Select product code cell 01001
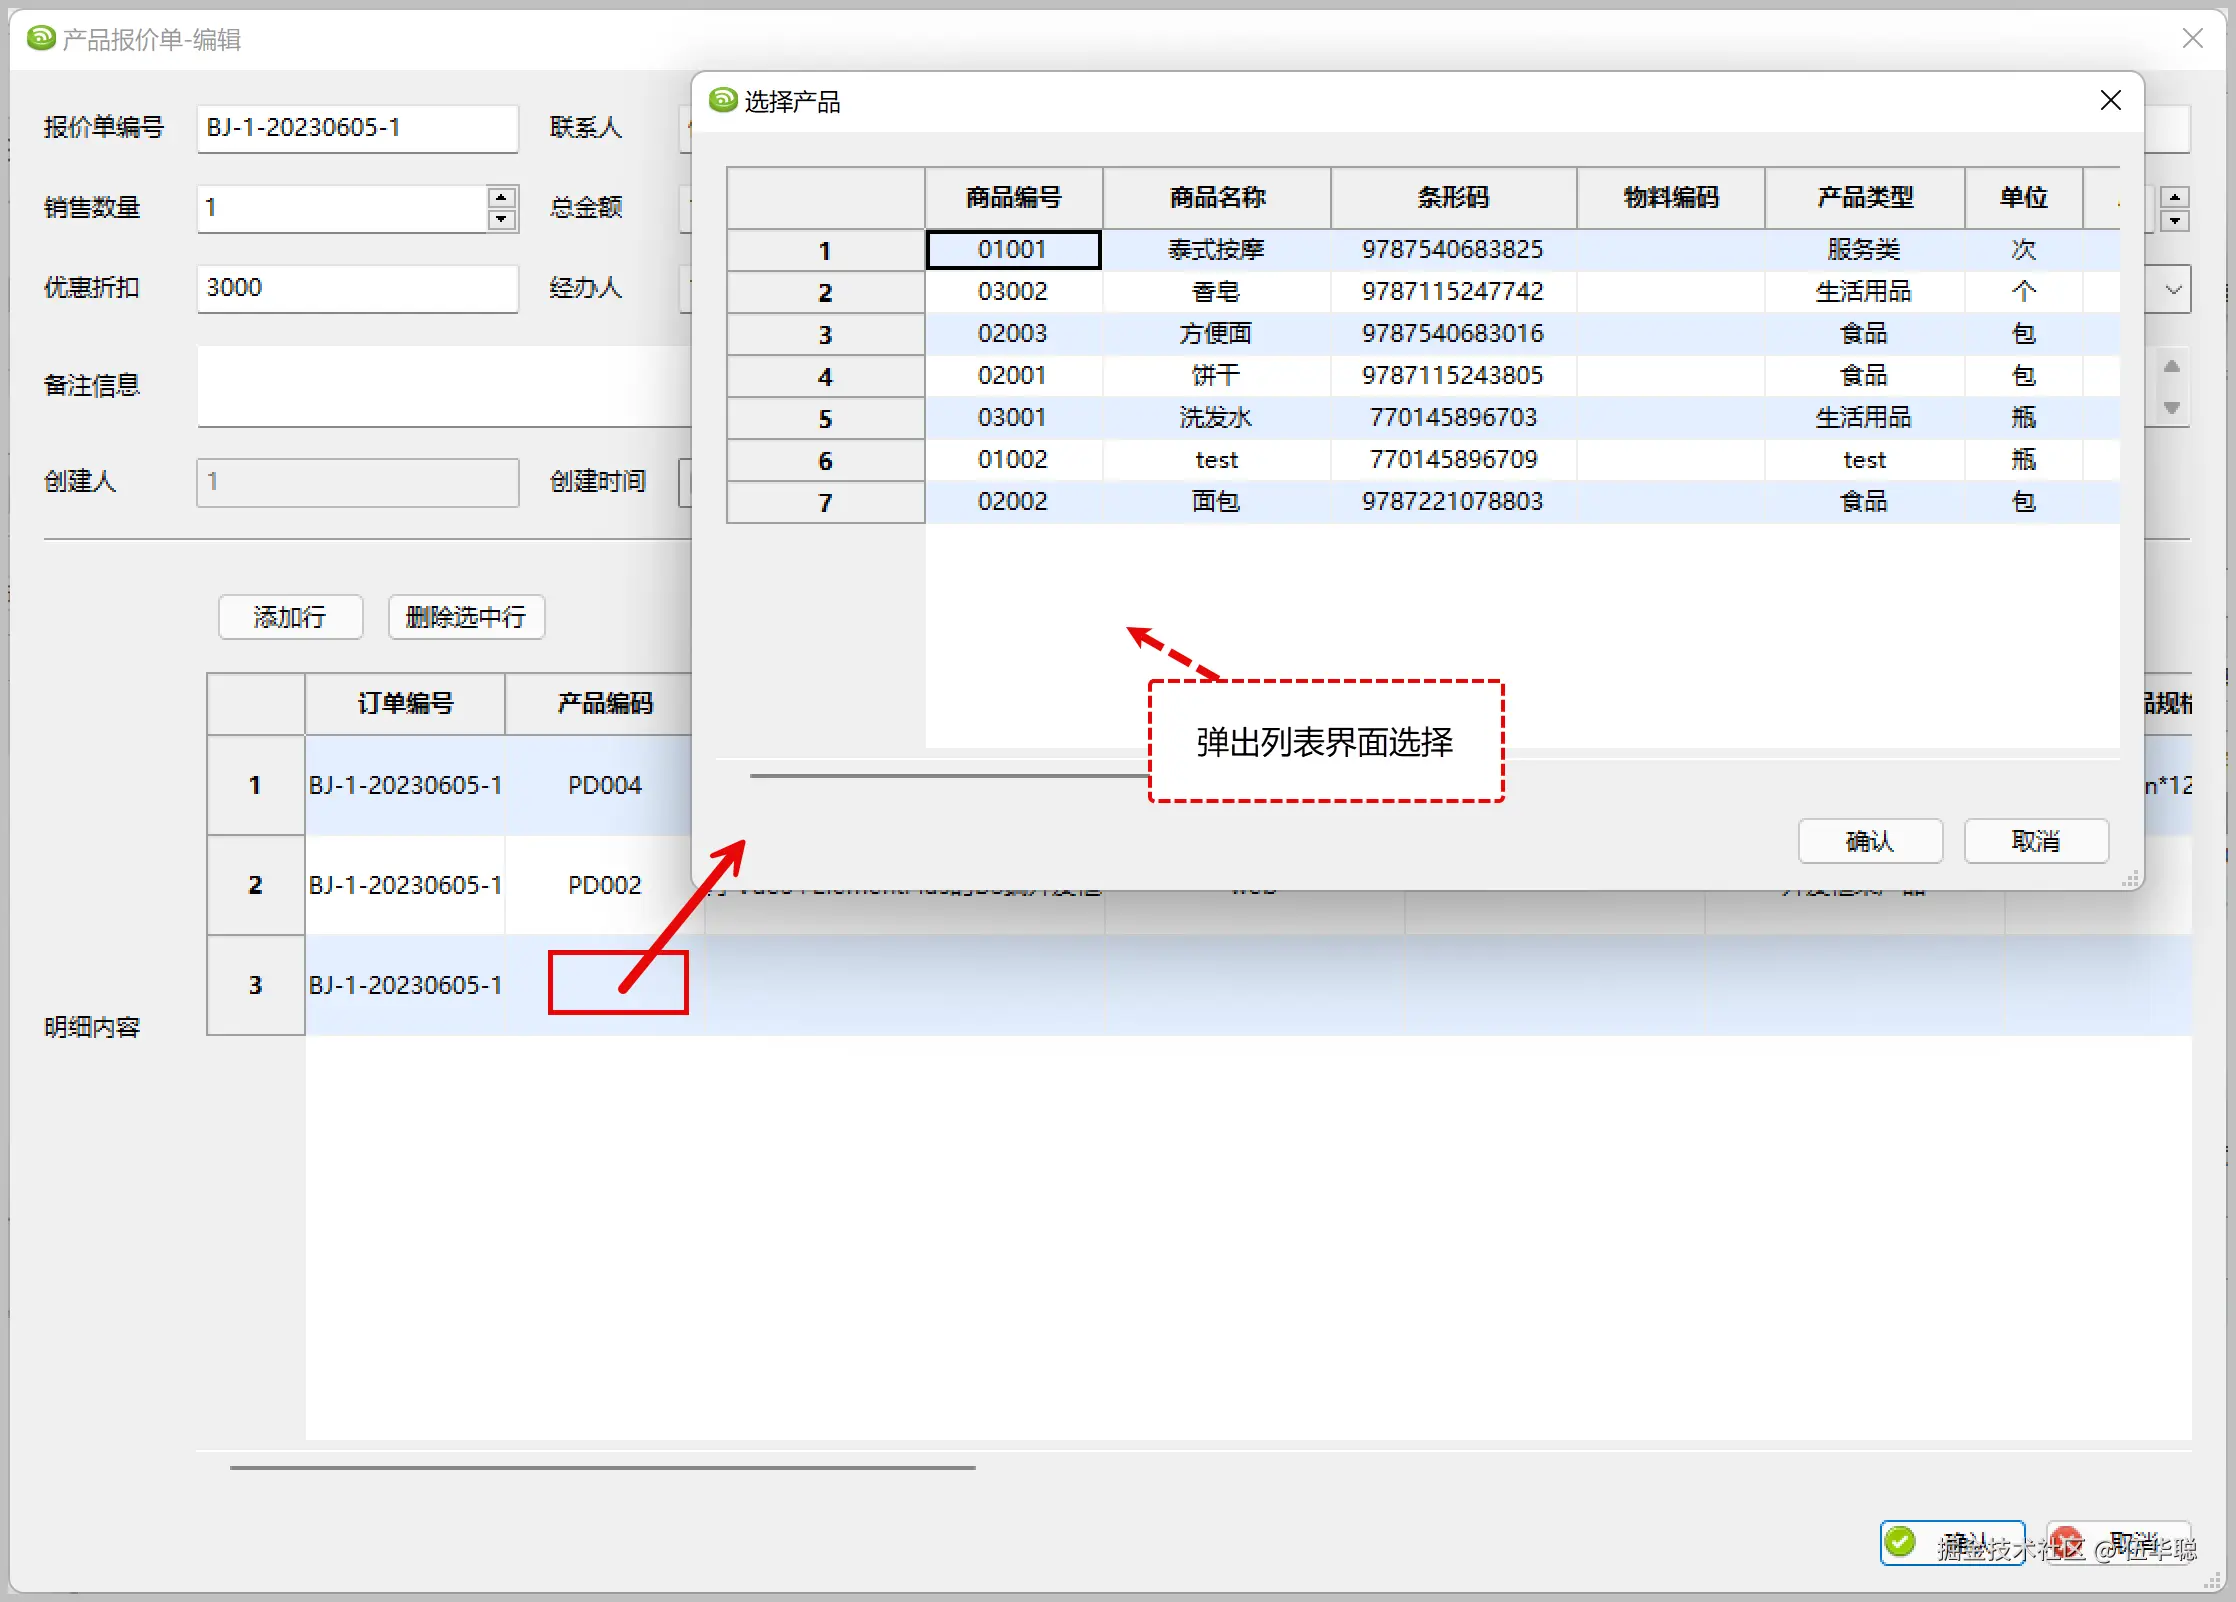The width and height of the screenshot is (2236, 1602). [1013, 249]
